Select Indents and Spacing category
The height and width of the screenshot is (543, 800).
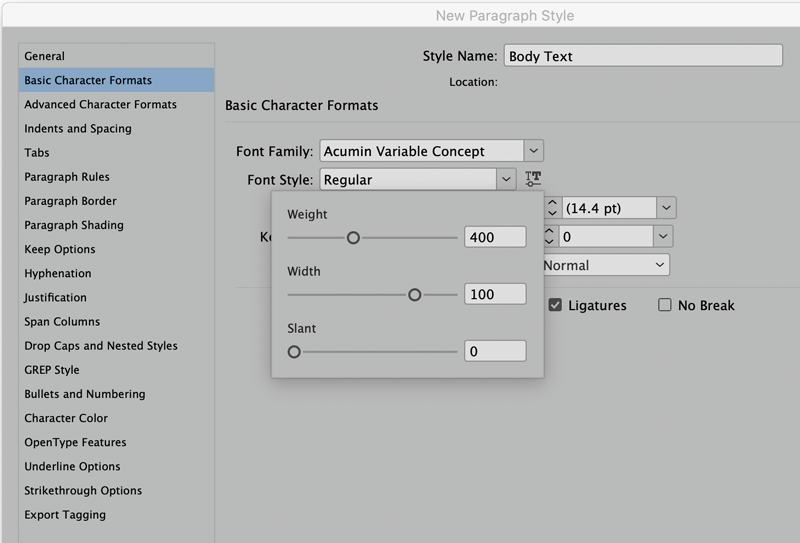(x=78, y=128)
